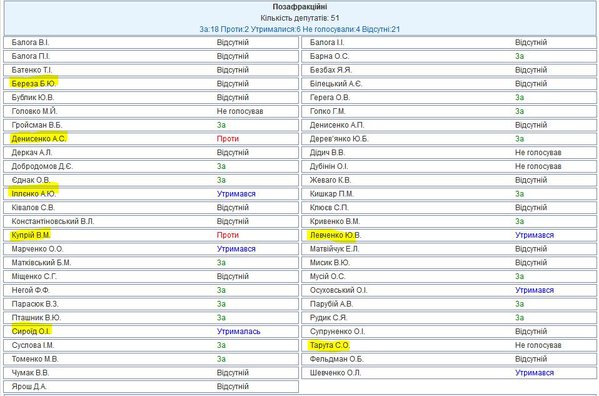Select the highlighted Сироїд О.І. name
Image resolution: width=599 pixels, height=396 pixels.
point(31,331)
